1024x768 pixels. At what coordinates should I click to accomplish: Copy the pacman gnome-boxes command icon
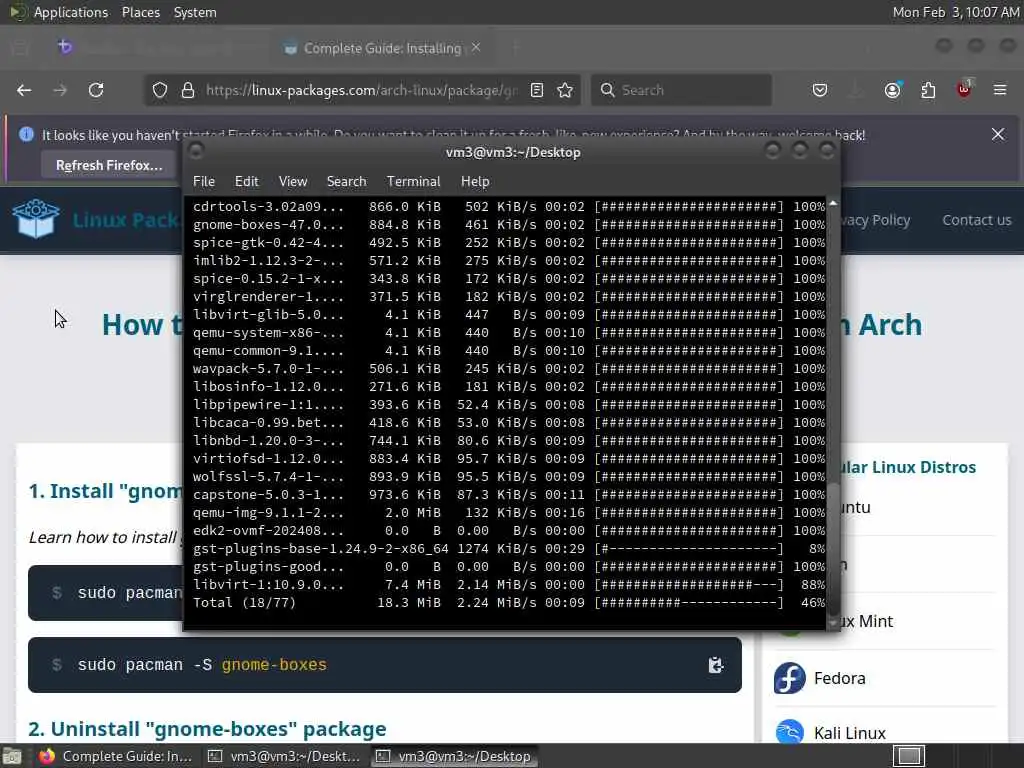point(716,665)
